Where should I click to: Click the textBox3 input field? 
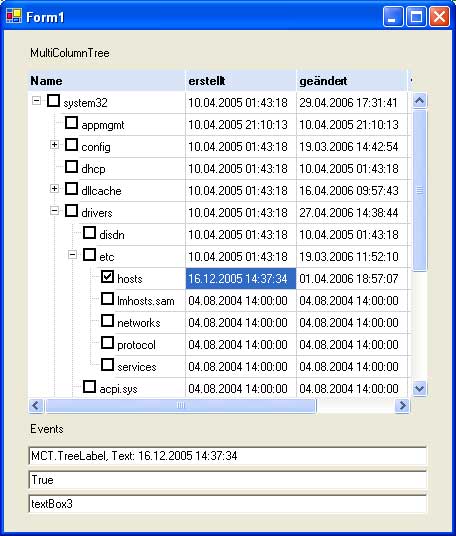coord(228,504)
